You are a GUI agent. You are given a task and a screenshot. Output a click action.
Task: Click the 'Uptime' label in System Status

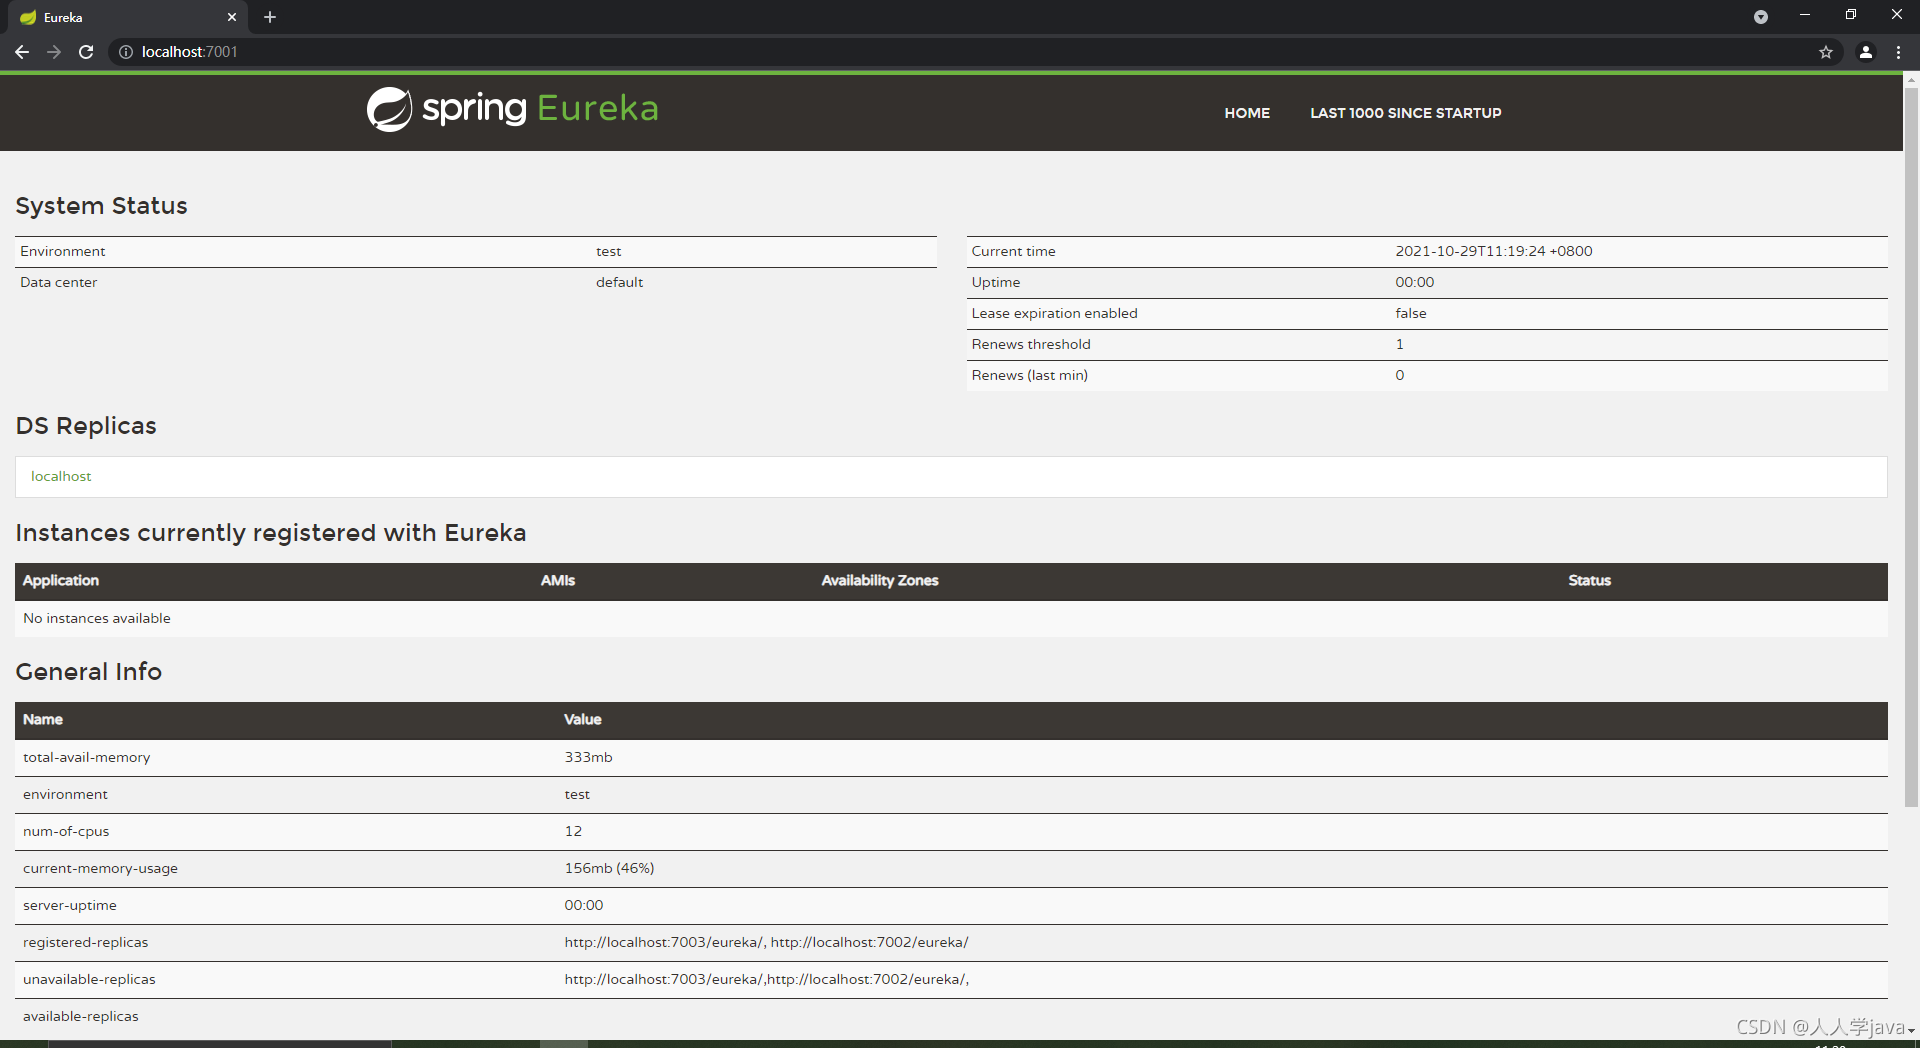pyautogui.click(x=996, y=282)
